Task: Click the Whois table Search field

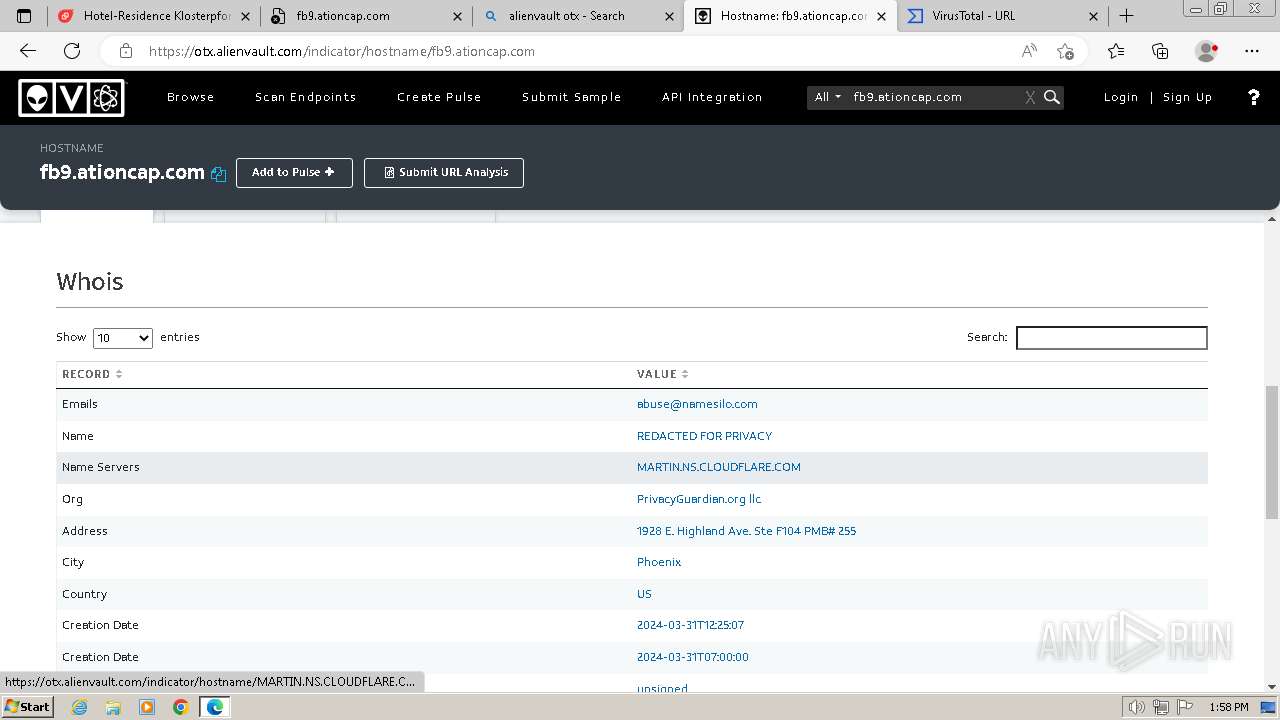Action: click(x=1111, y=338)
